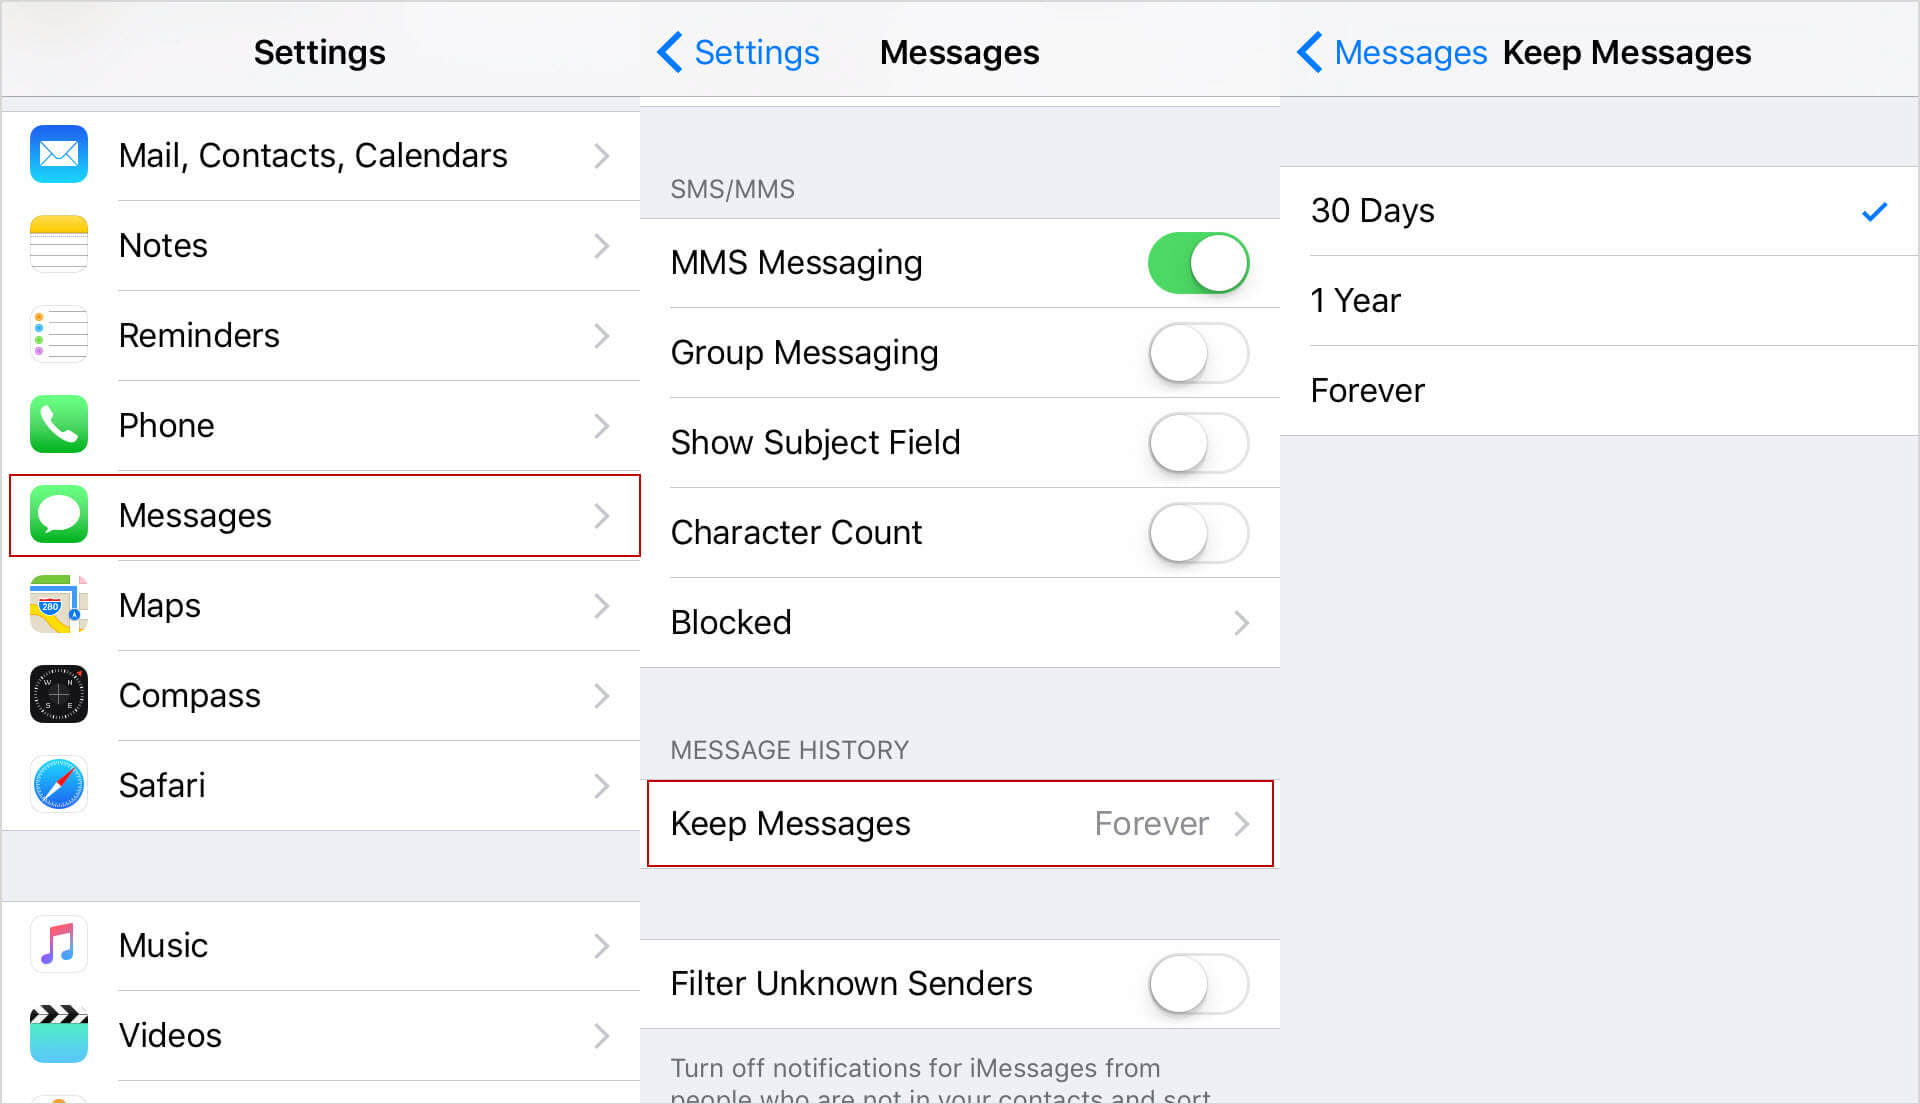1920x1104 pixels.
Task: Open the Mail, Contacts, Calendars settings
Action: 316,154
